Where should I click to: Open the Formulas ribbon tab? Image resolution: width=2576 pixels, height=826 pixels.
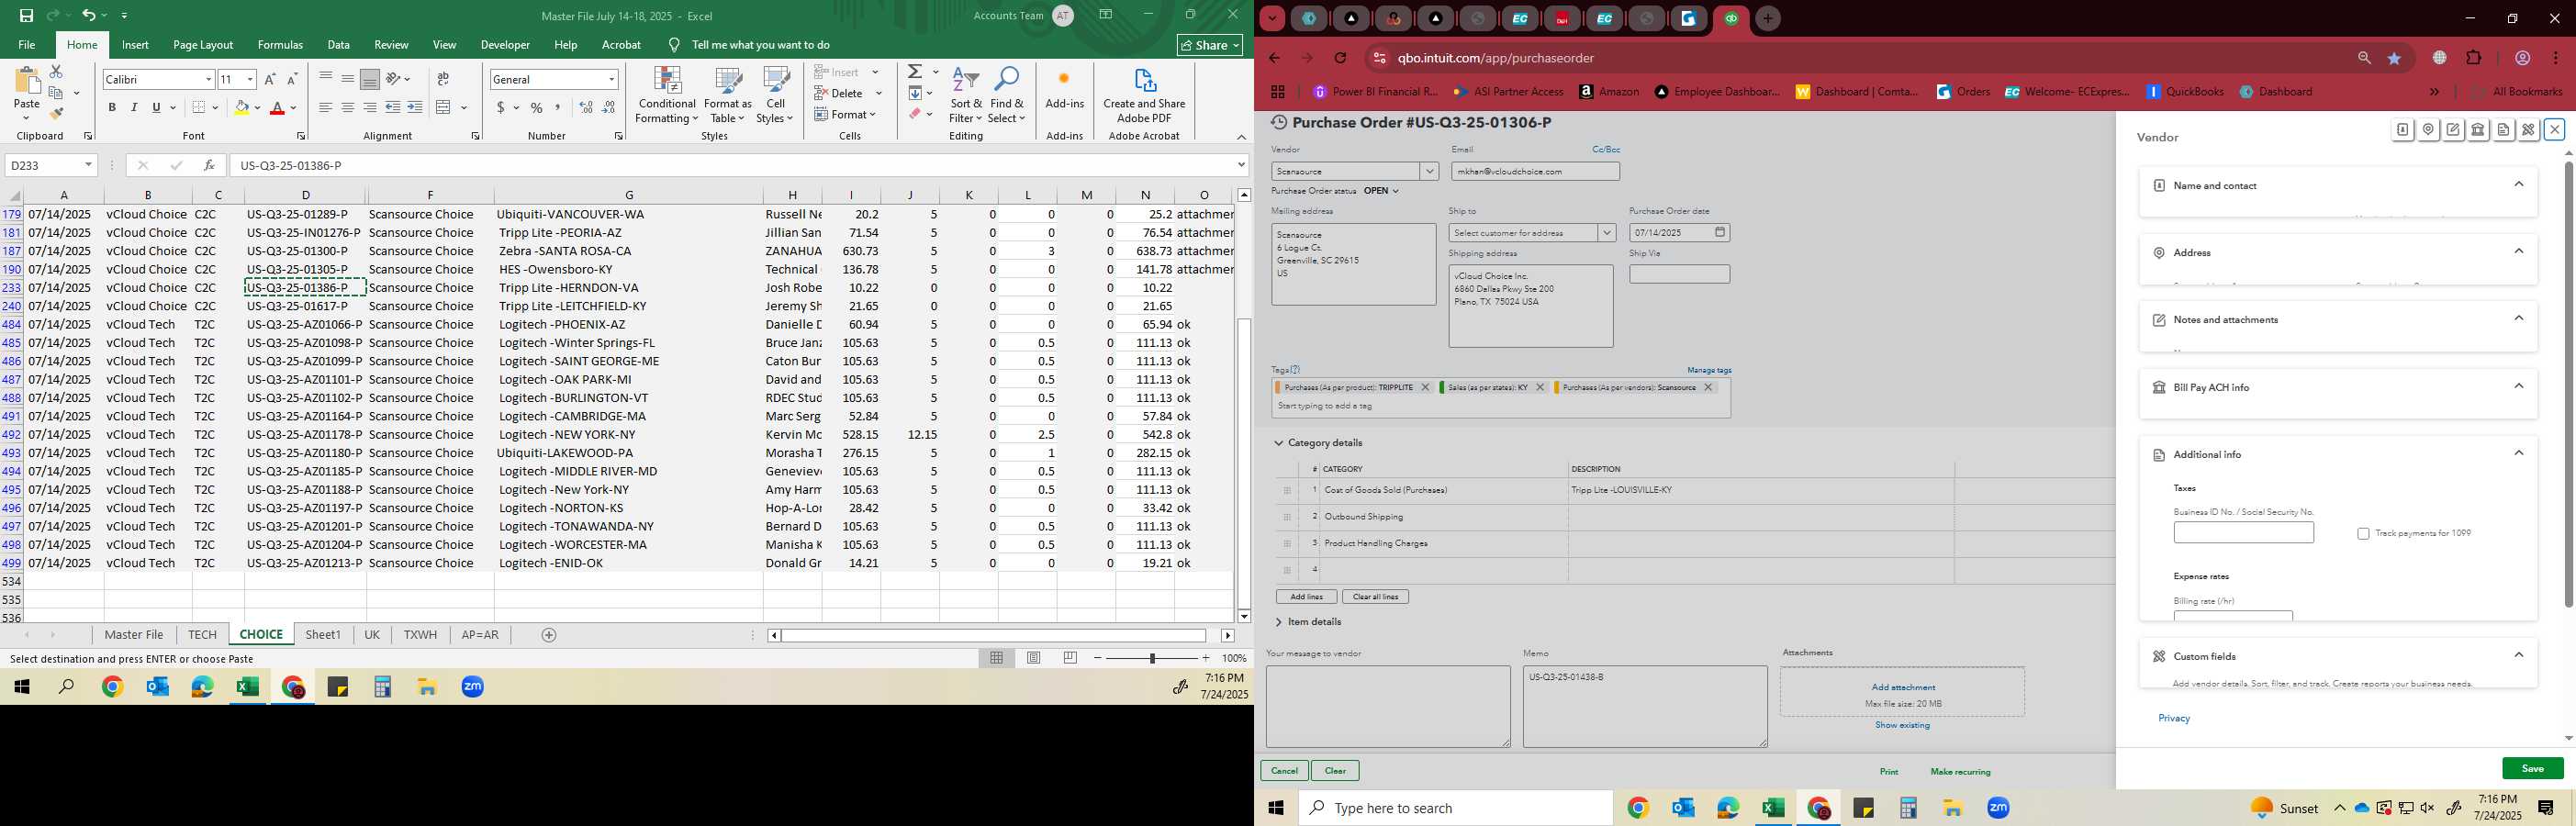(280, 45)
